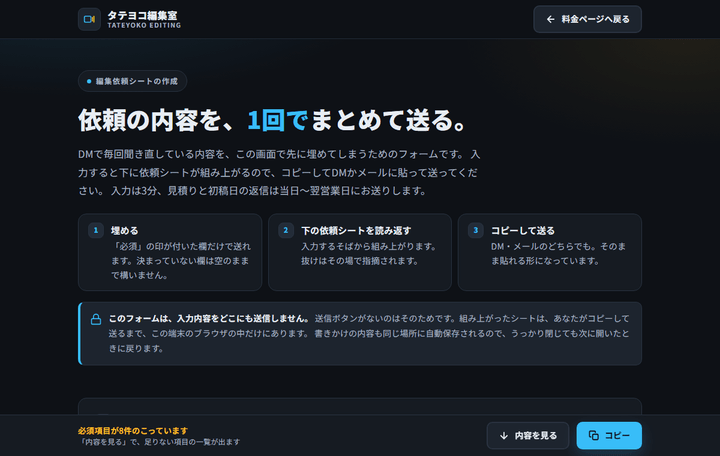
Task: Click bold text このフォームは、入力内容をどこにも送信しません。
Action: point(209,318)
